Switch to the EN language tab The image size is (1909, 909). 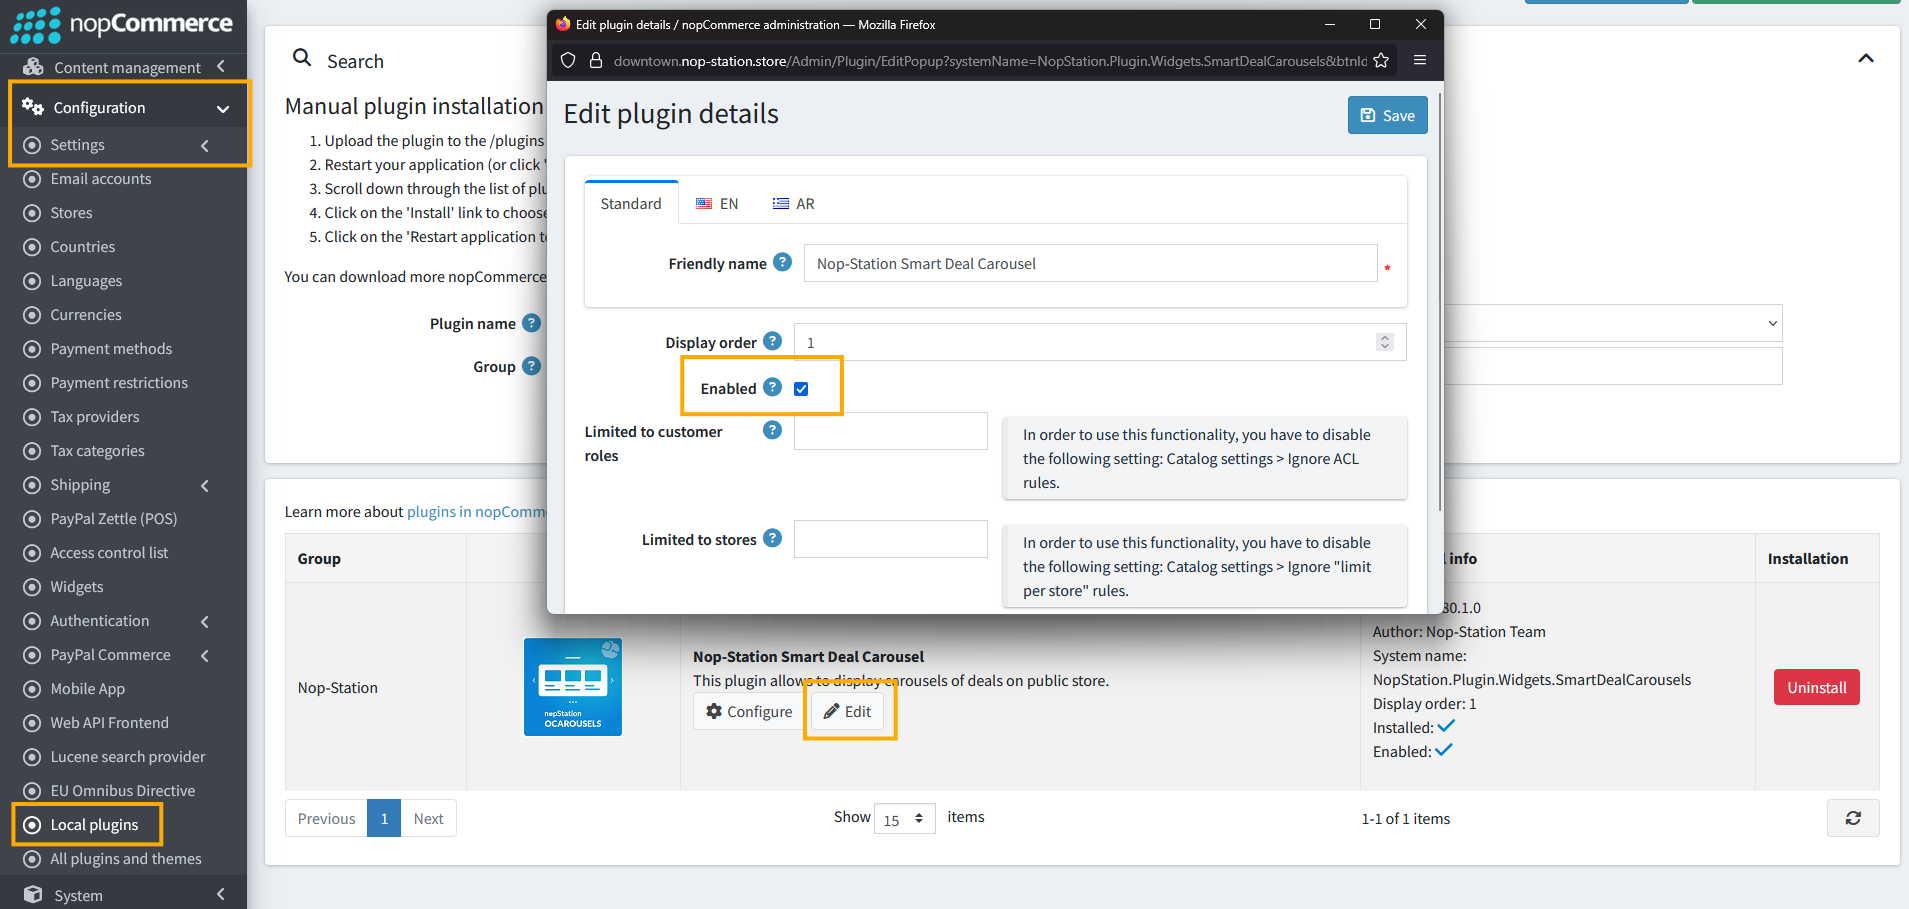[x=717, y=203]
